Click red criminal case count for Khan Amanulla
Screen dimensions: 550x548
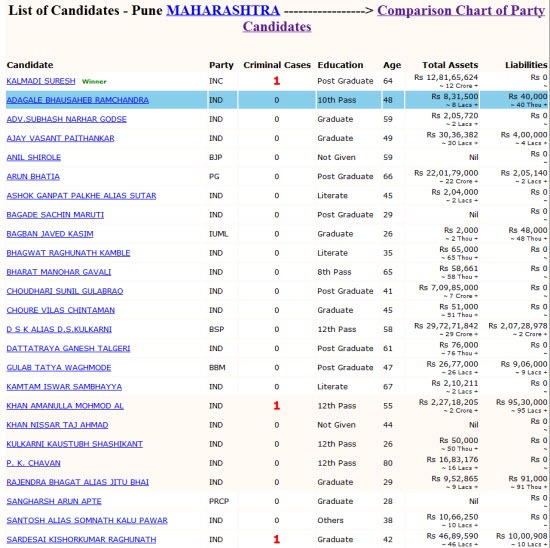[x=277, y=406]
